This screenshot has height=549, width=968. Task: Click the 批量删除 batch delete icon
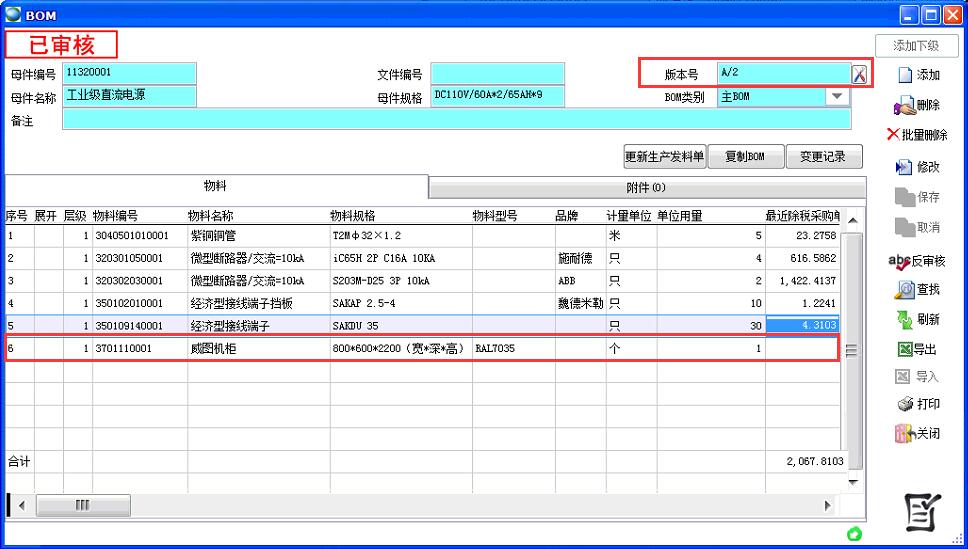click(893, 135)
